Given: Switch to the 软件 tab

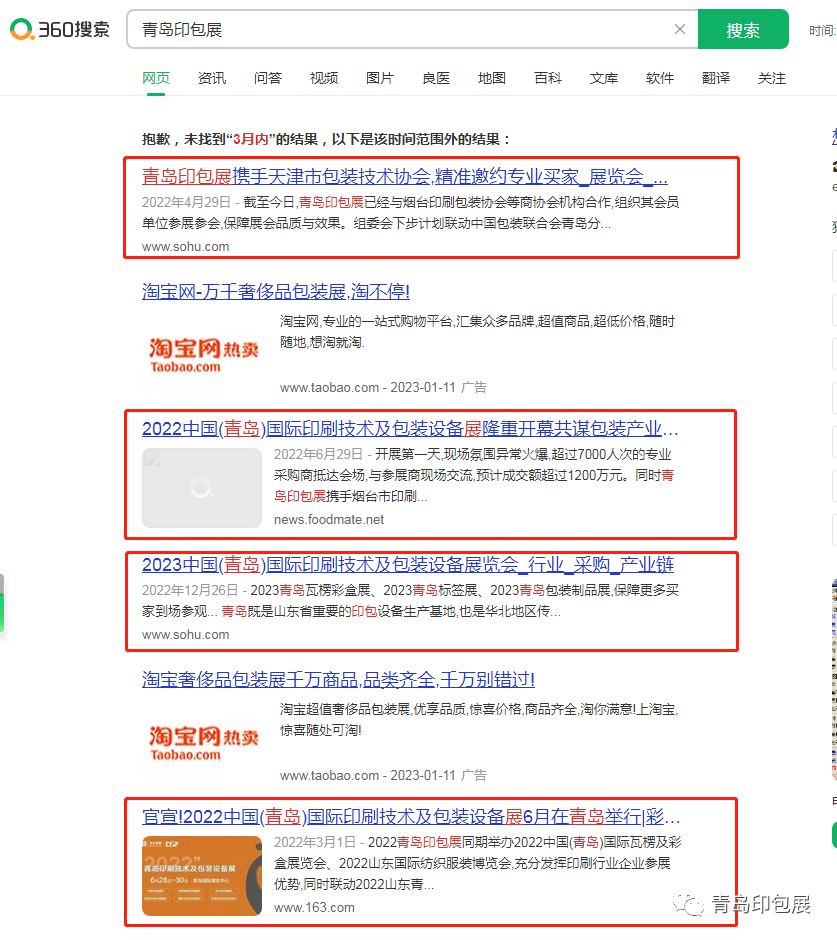Looking at the screenshot, I should (x=660, y=78).
